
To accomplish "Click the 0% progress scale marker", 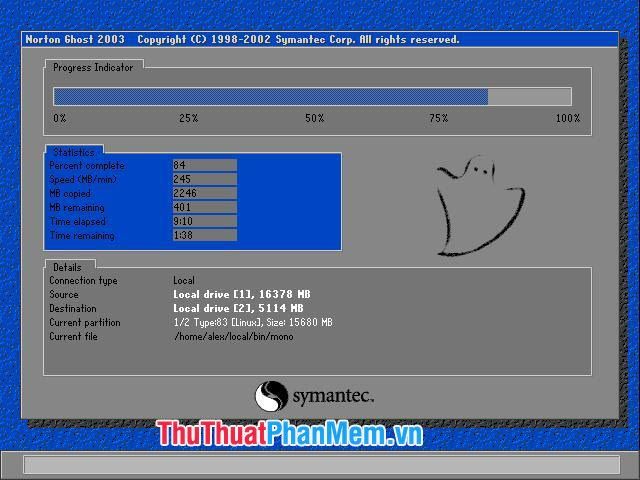I will tap(60, 118).
